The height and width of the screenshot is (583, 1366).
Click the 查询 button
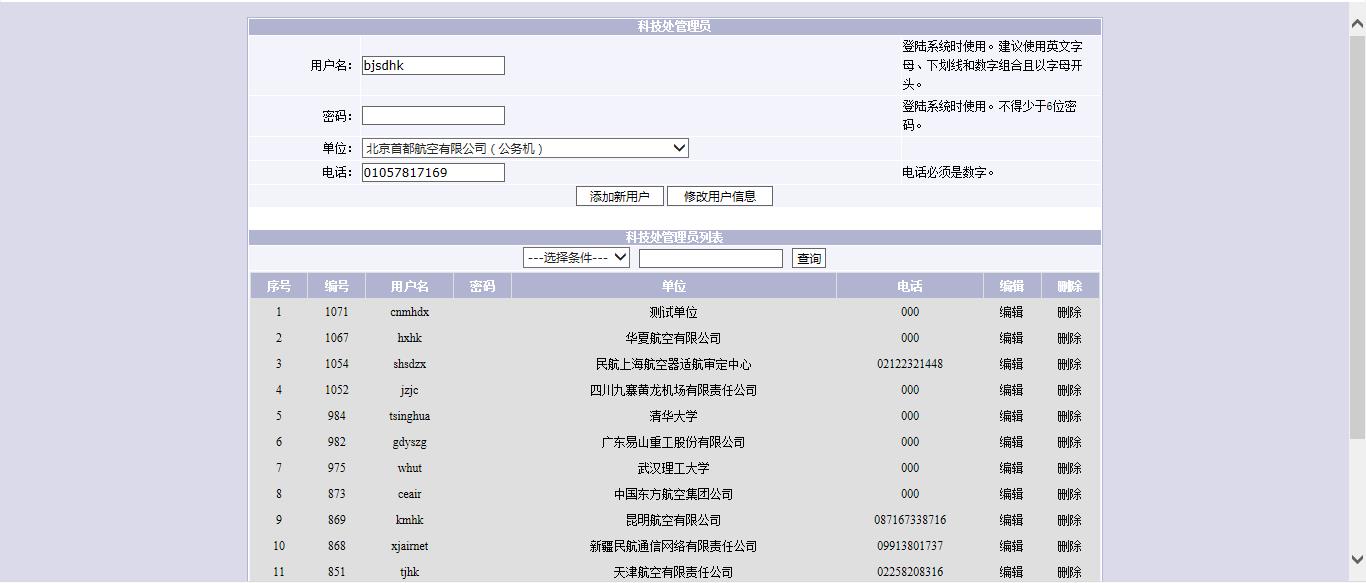tap(809, 258)
